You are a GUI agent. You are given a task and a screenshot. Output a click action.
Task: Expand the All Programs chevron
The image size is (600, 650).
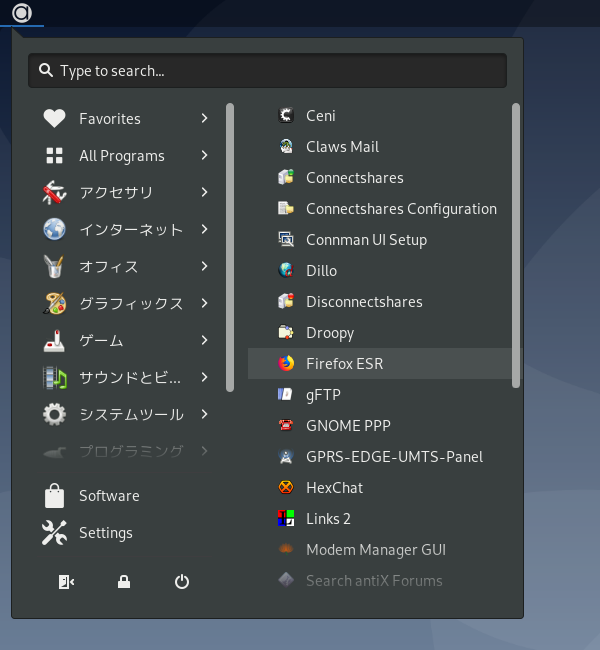(204, 155)
